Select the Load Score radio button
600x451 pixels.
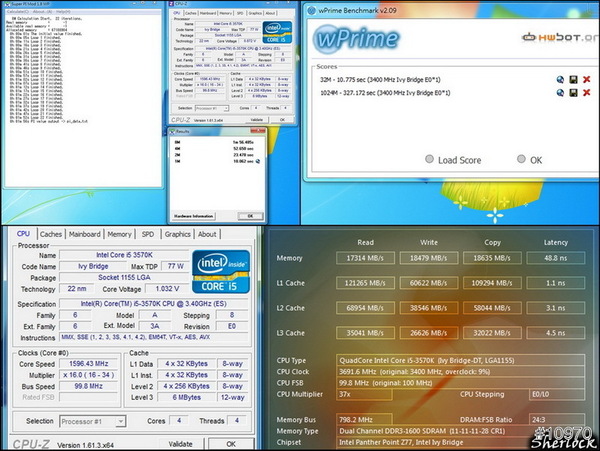point(430,159)
